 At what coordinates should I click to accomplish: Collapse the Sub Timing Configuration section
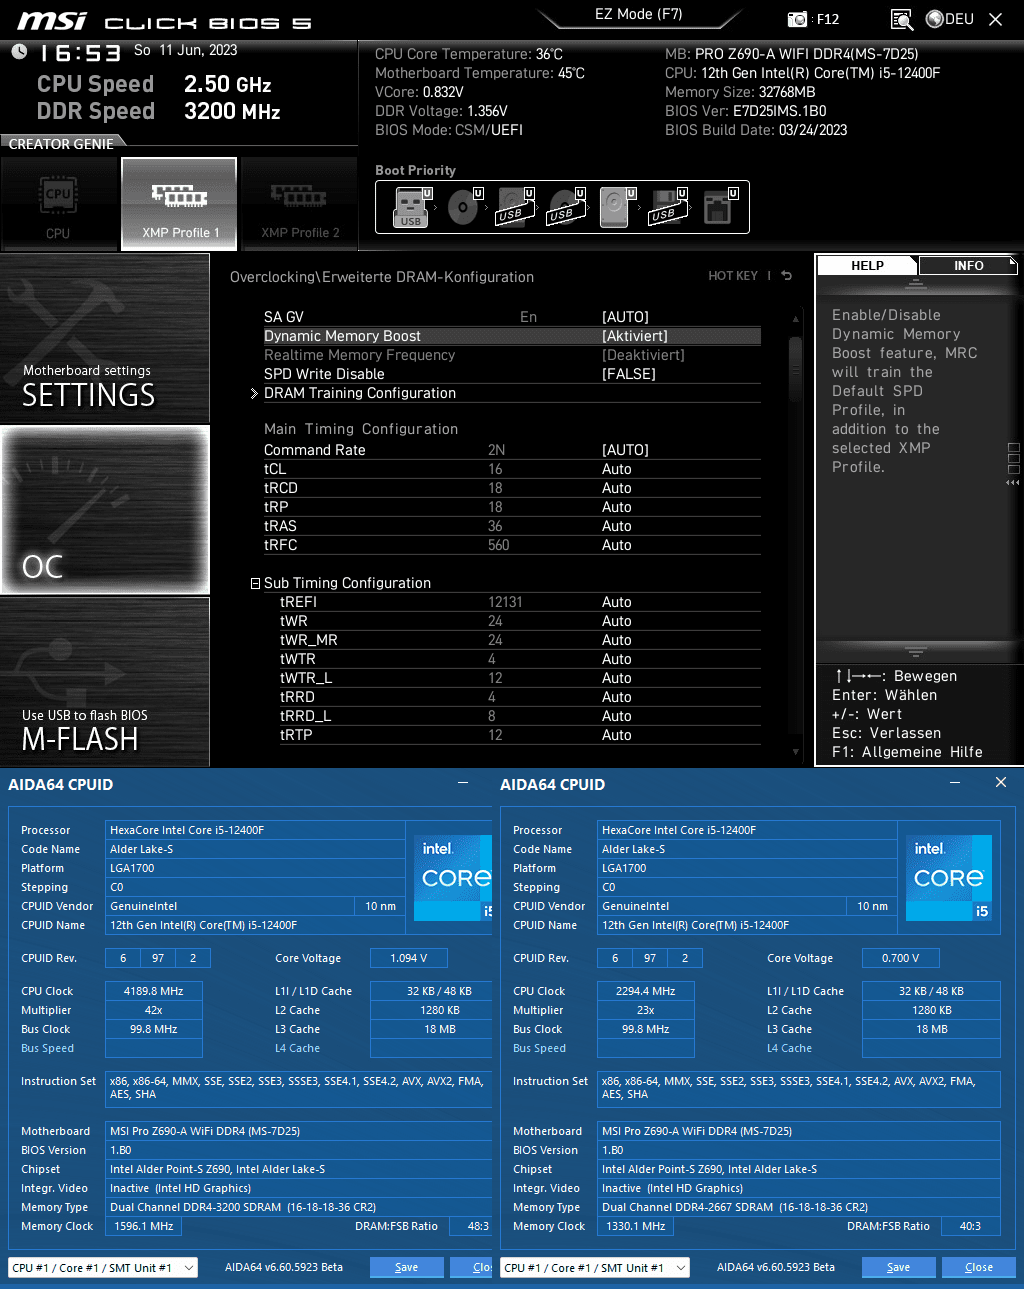[x=255, y=583]
